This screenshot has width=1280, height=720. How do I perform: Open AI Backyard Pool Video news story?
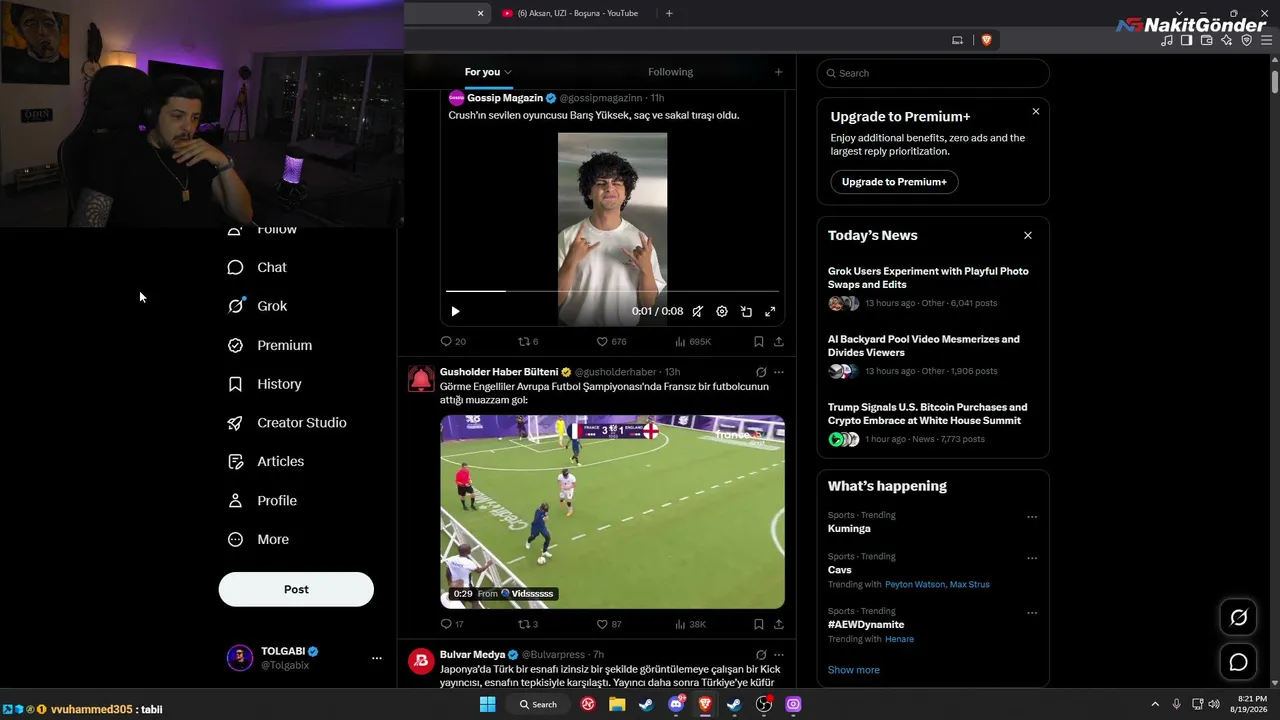933,354
